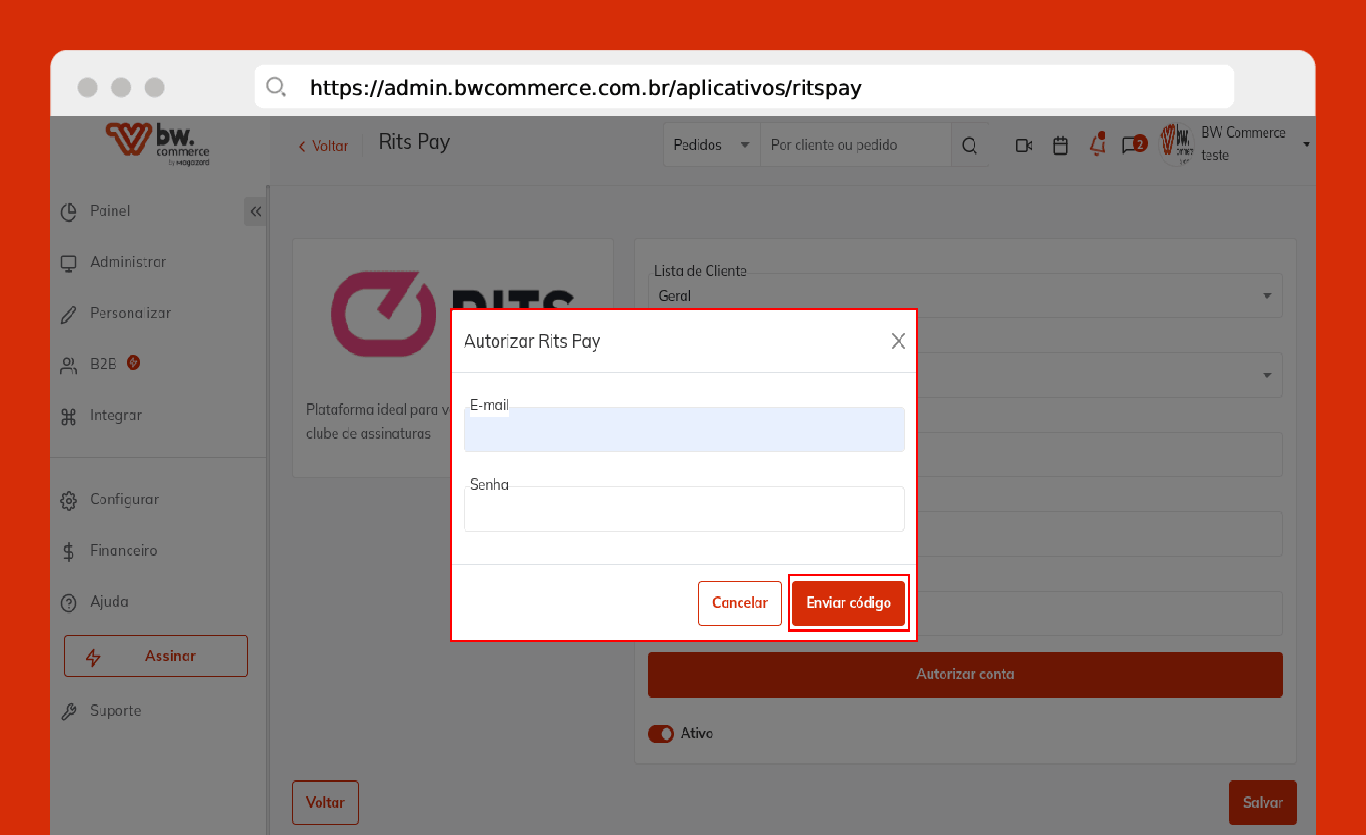Viewport: 1366px width, 835px height.
Task: Click the Voltar link in header
Action: [x=323, y=146]
